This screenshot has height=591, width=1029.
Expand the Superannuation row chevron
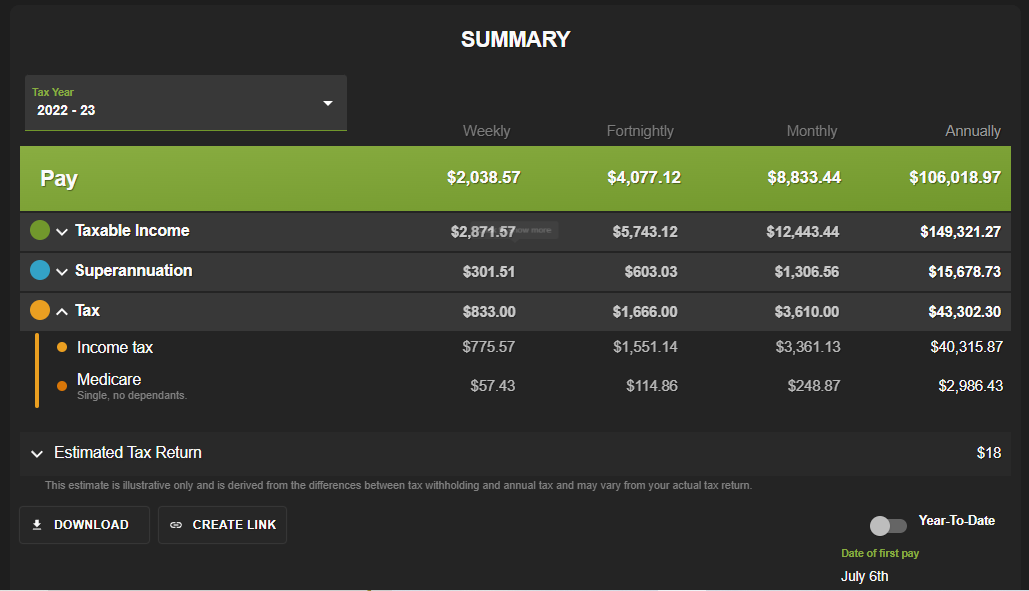pos(62,272)
